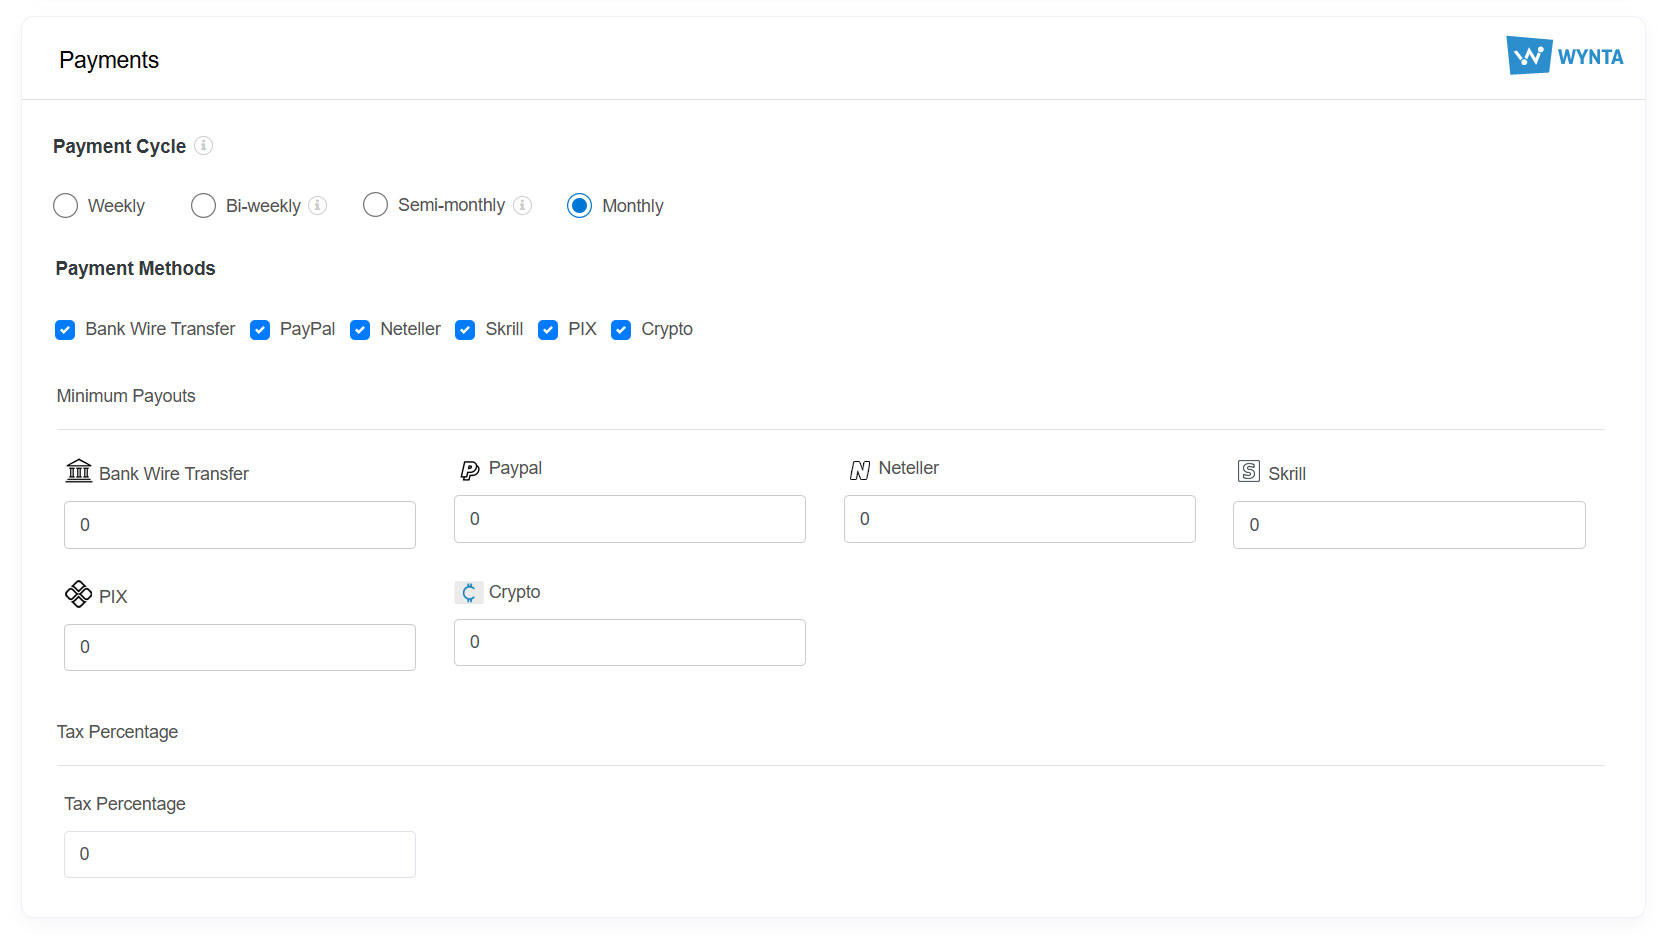The width and height of the screenshot is (1668, 943).
Task: Disable the PayPal payment method checkbox
Action: (x=260, y=330)
